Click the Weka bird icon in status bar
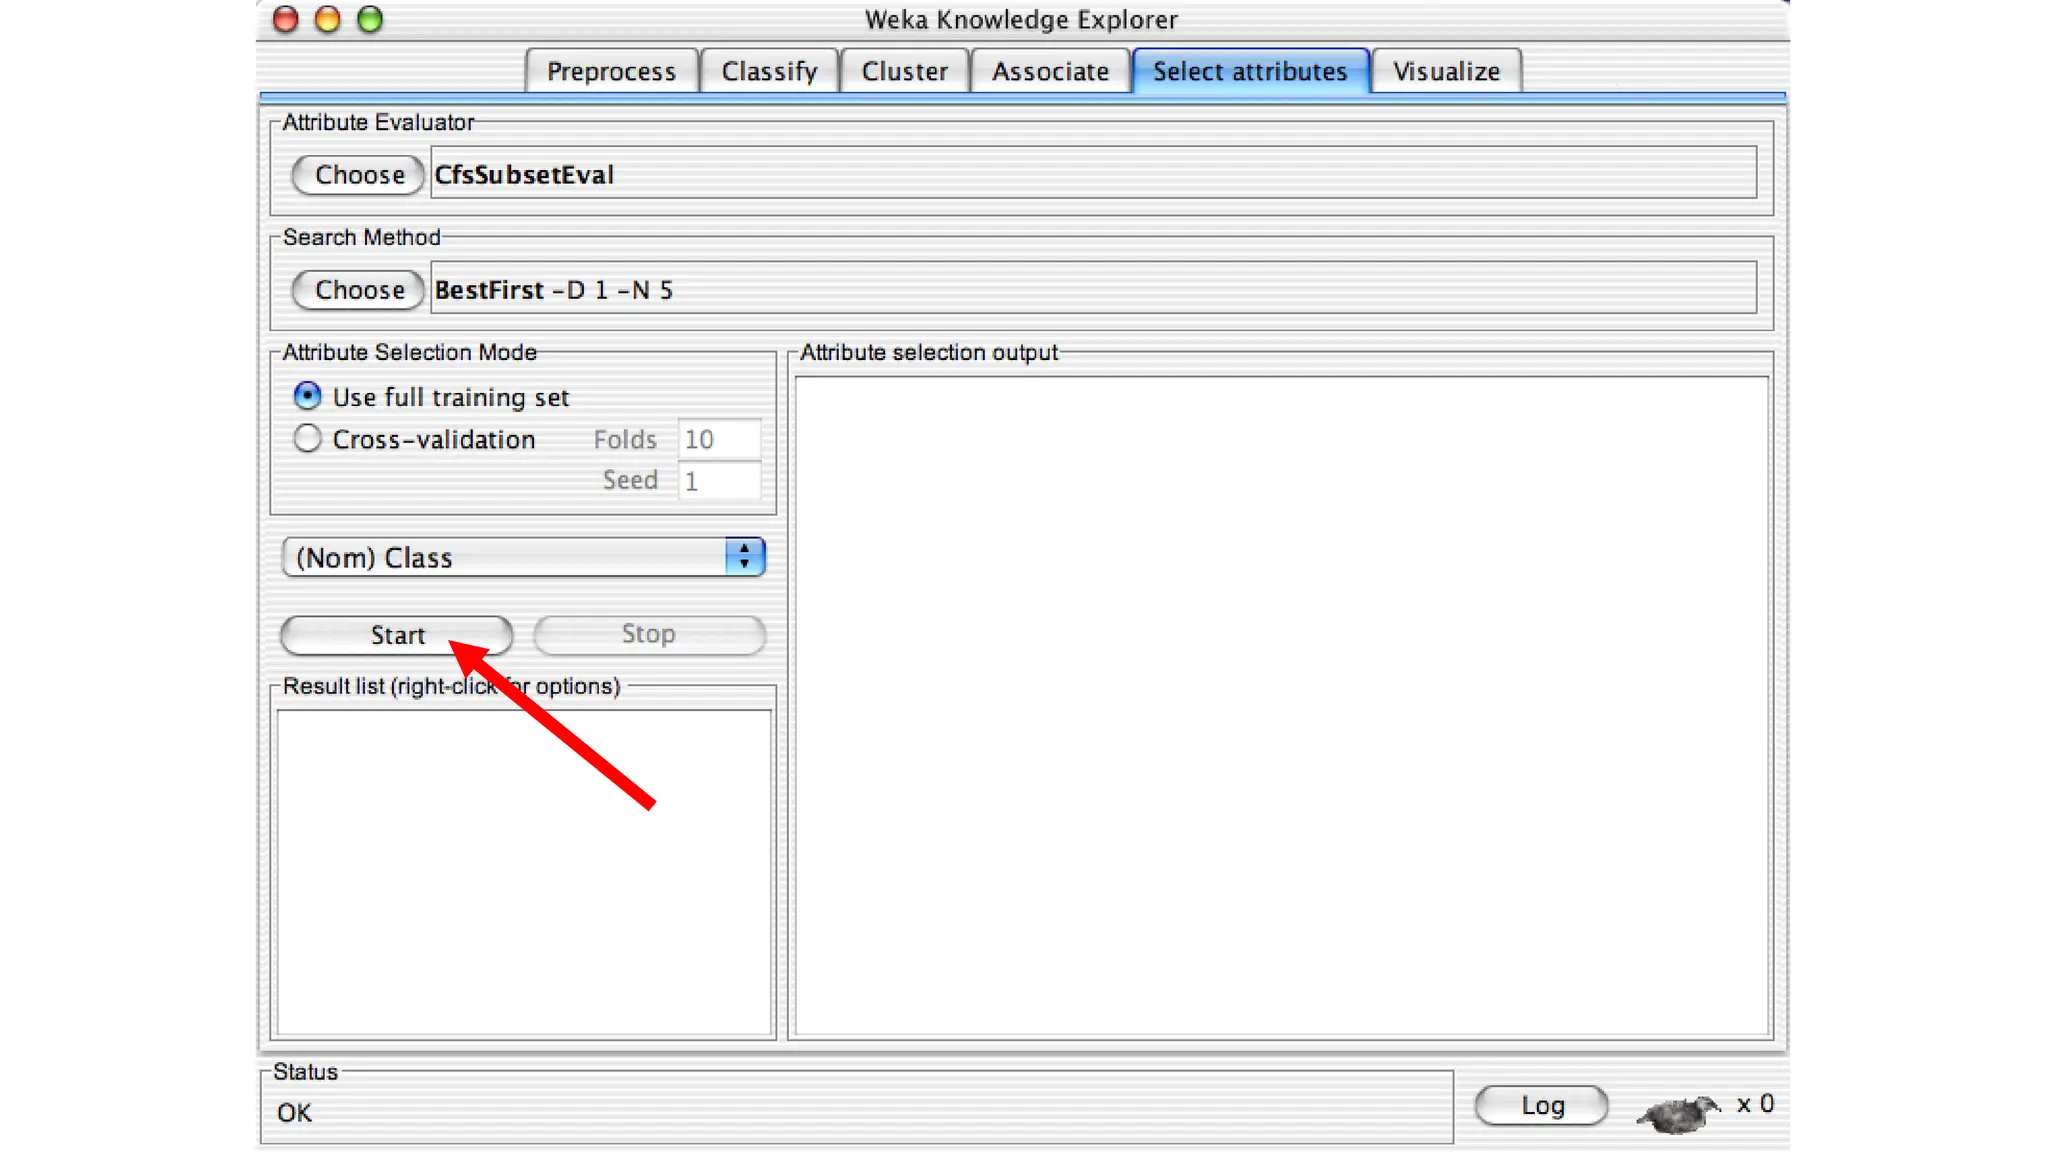Image resolution: width=2048 pixels, height=1152 pixels. (1677, 1112)
